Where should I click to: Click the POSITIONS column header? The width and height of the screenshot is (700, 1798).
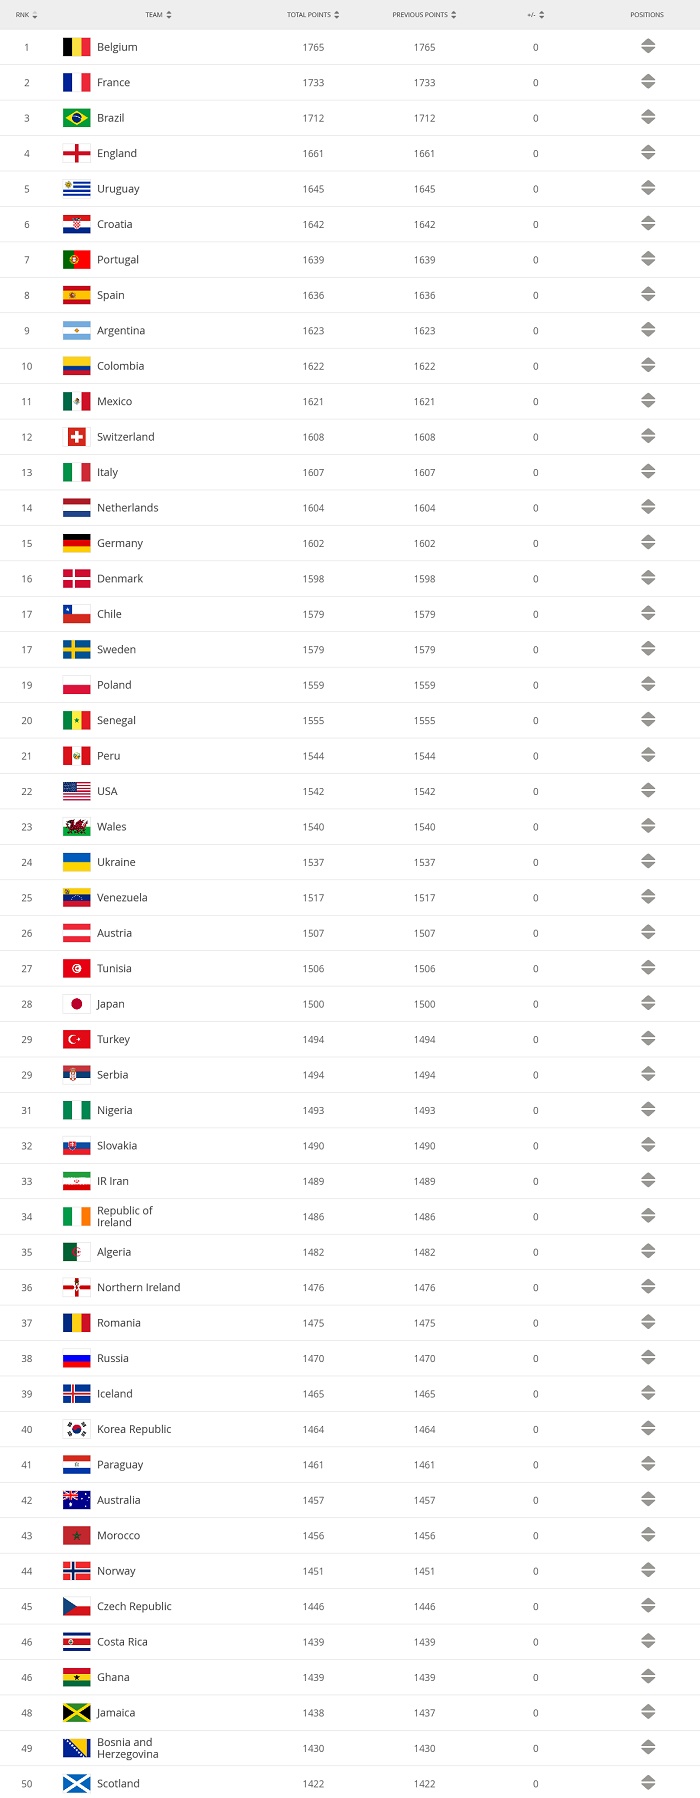[647, 15]
